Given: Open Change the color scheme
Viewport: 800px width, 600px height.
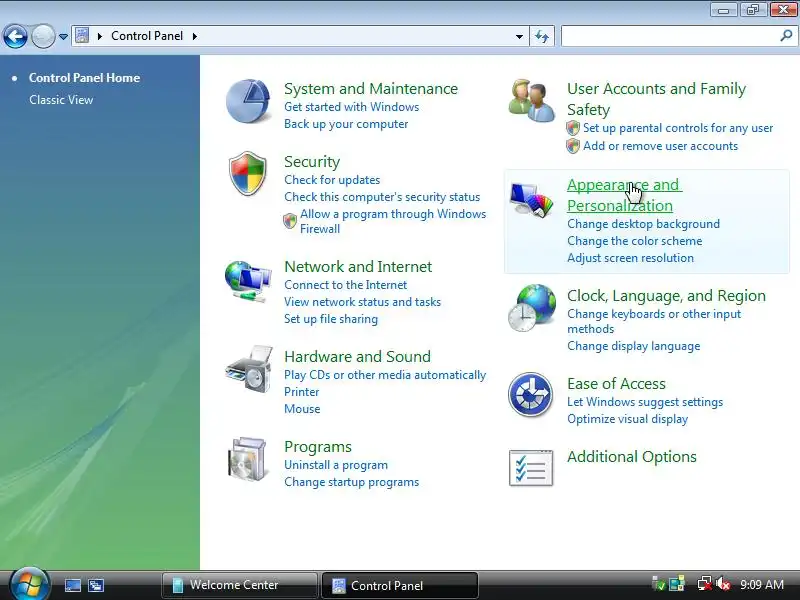Looking at the screenshot, I should click(635, 241).
